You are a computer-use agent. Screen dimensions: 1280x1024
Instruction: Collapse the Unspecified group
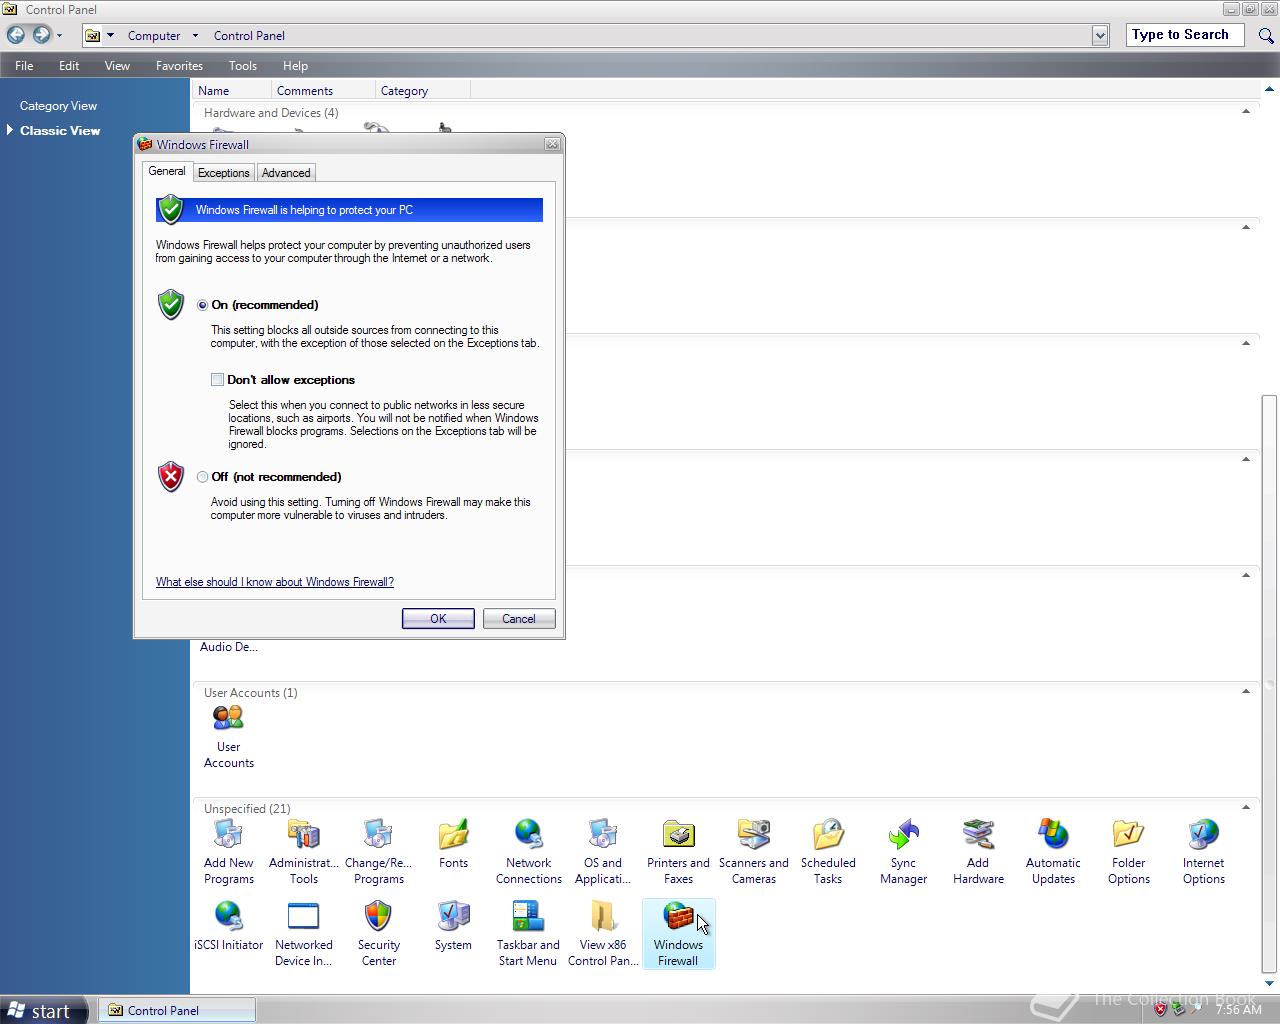(x=1246, y=807)
